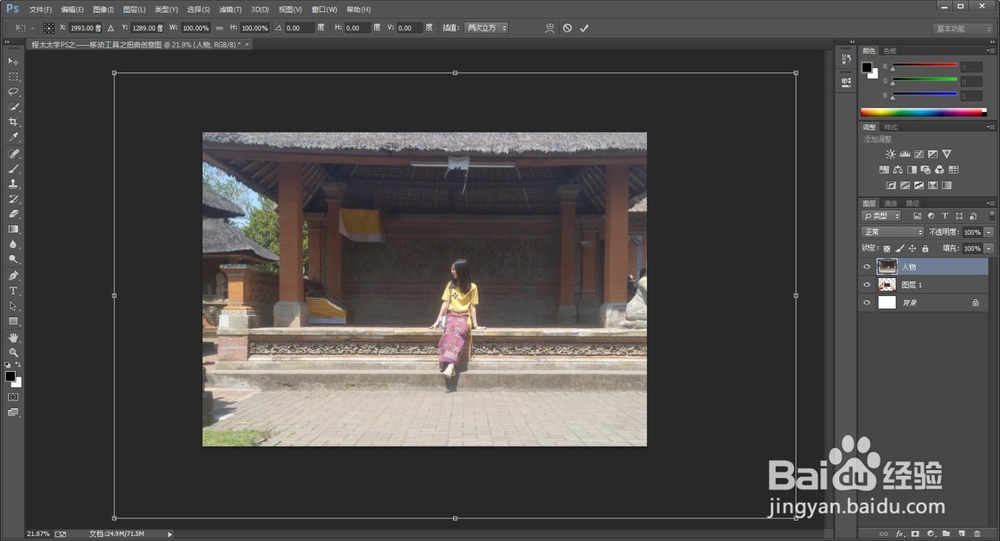Screen dimensions: 1000x541
Task: Select the Brush tool
Action: point(13,169)
